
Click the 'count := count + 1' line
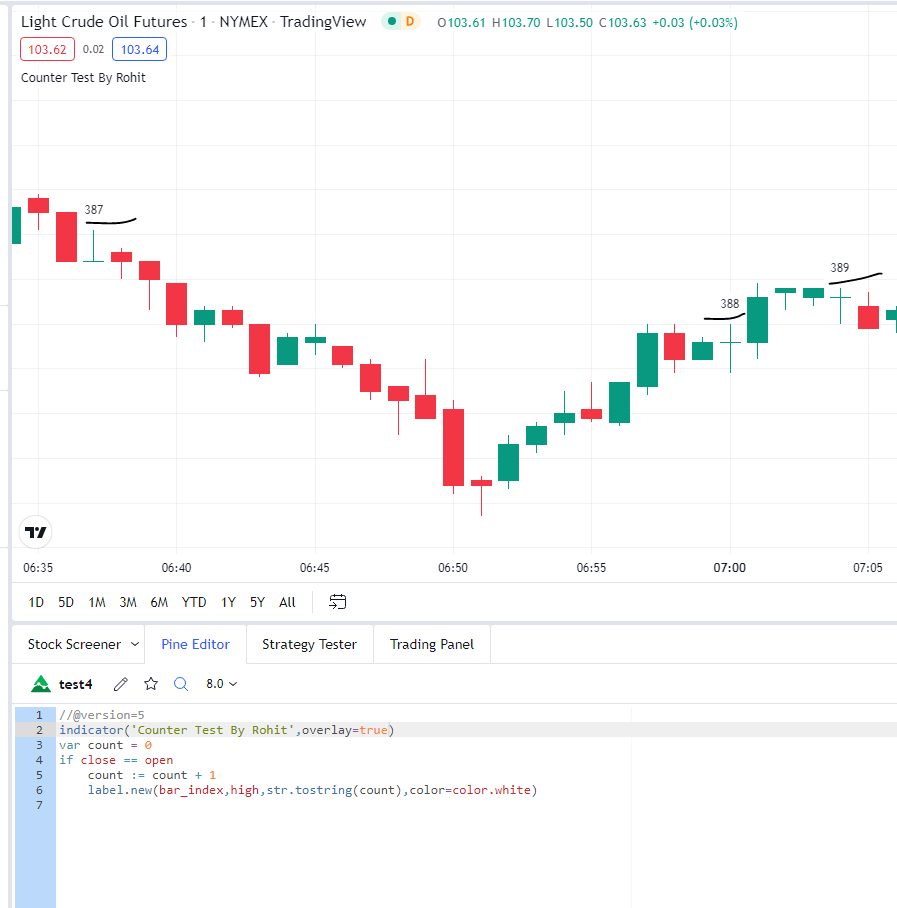(152, 775)
